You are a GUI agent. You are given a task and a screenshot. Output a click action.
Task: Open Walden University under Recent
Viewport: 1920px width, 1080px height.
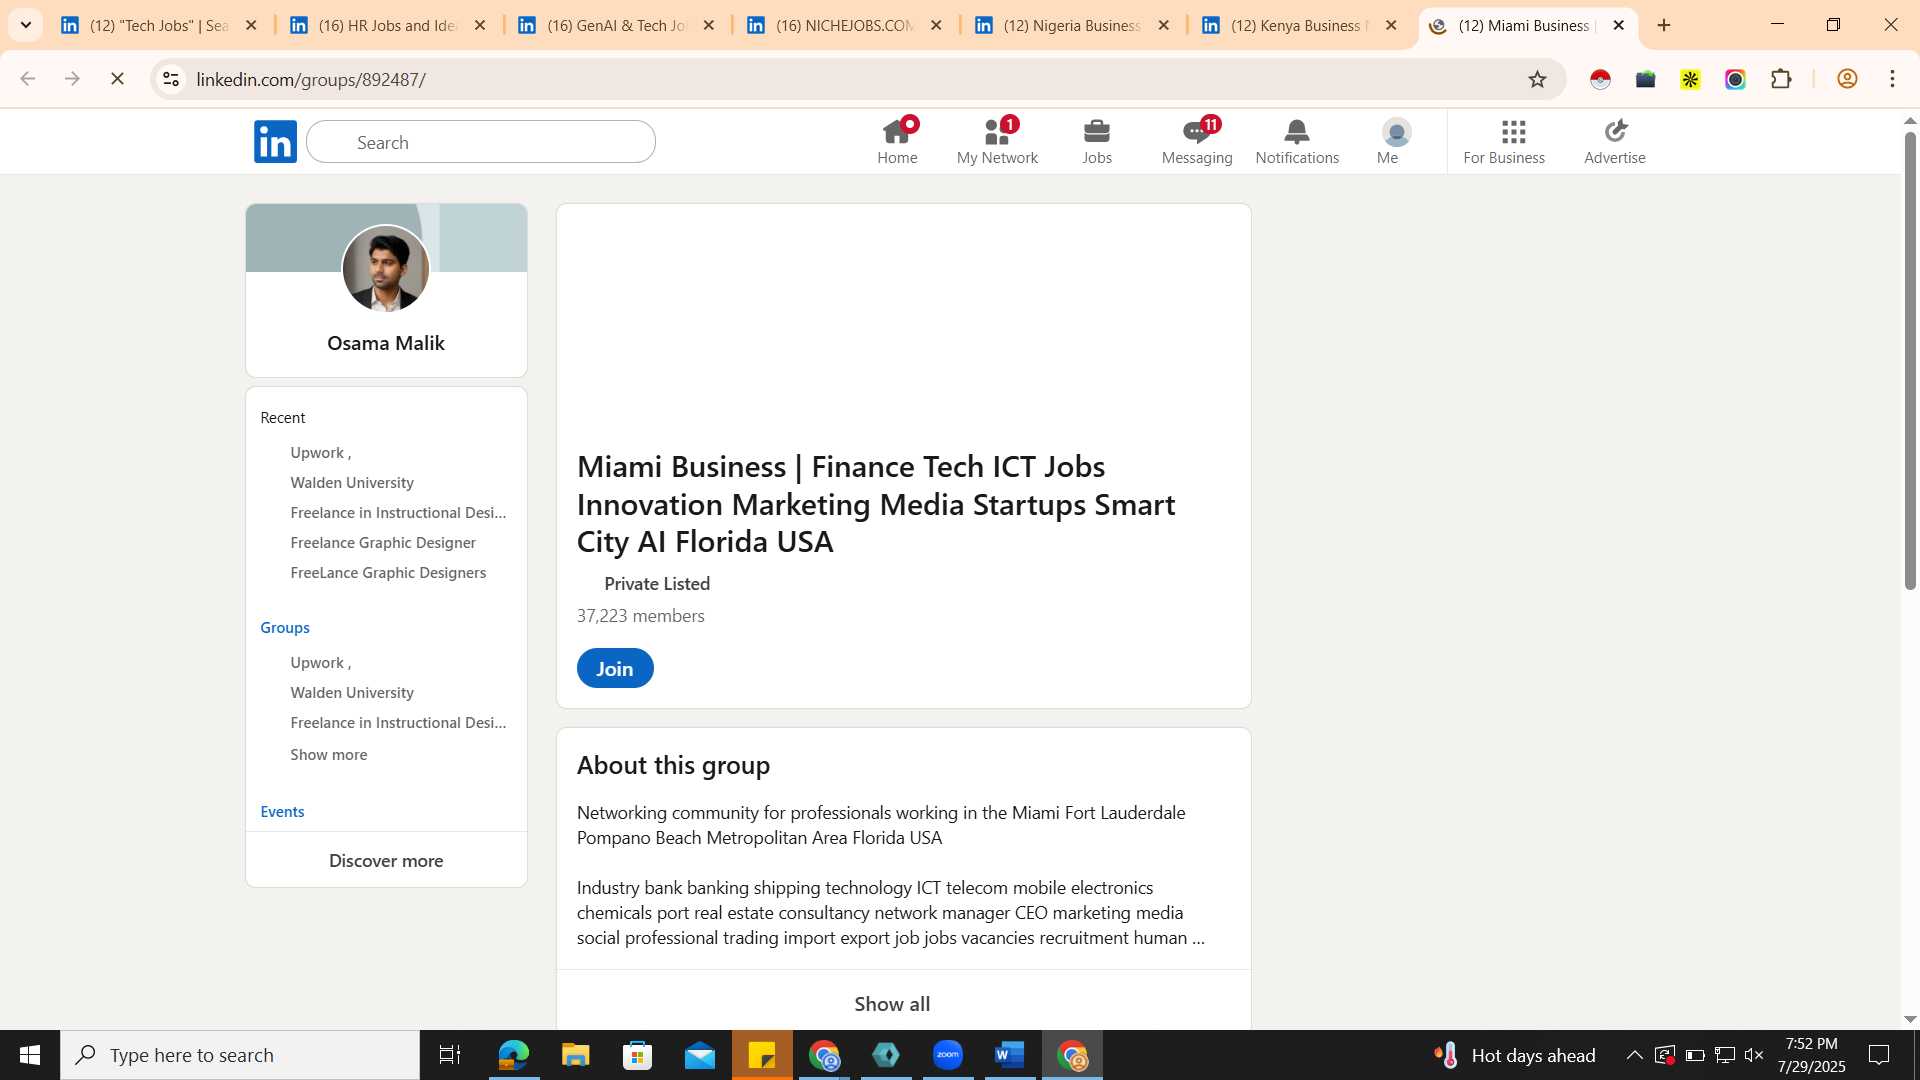point(352,482)
